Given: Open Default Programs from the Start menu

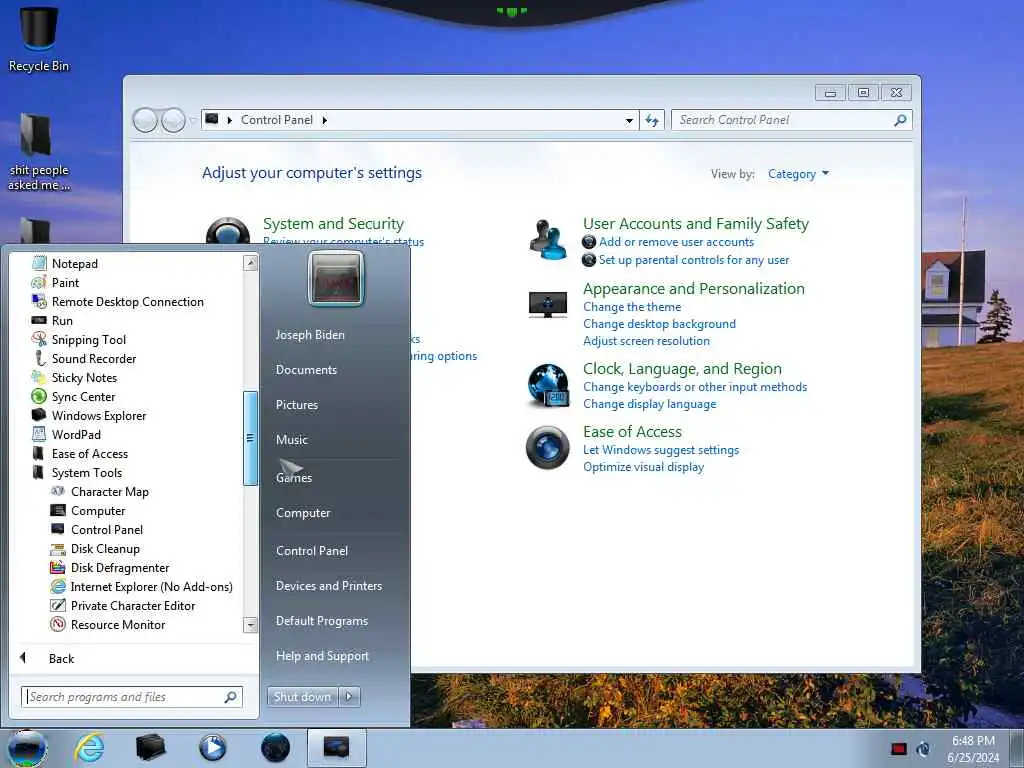Looking at the screenshot, I should click(x=321, y=620).
